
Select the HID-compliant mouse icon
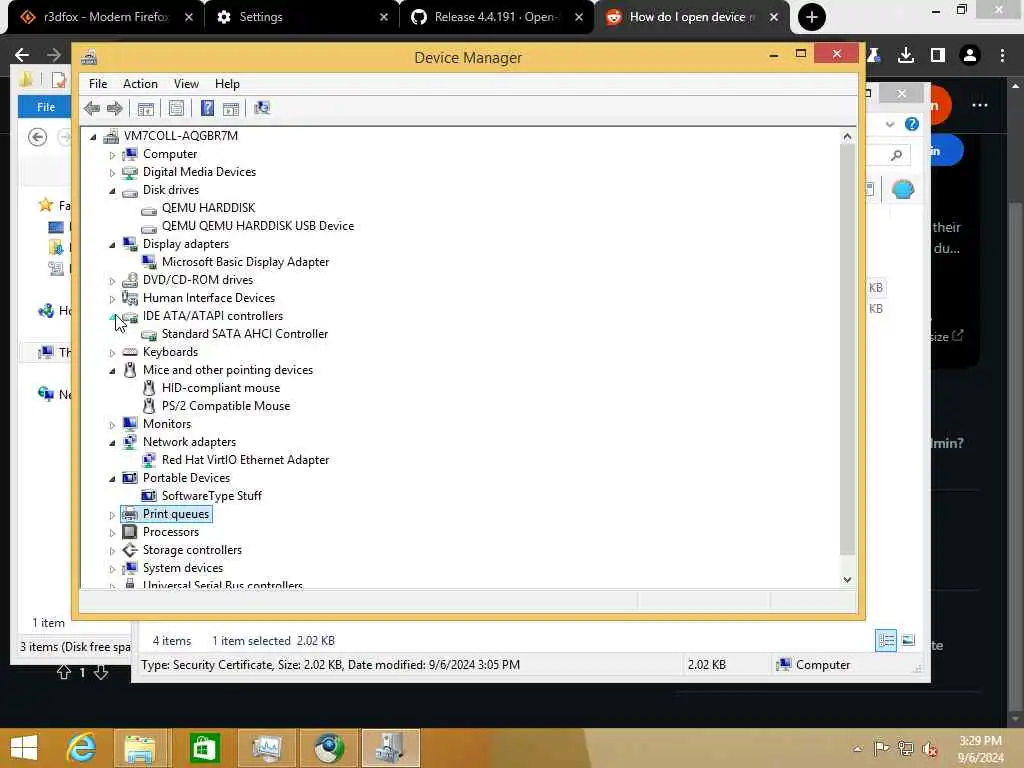tap(149, 388)
